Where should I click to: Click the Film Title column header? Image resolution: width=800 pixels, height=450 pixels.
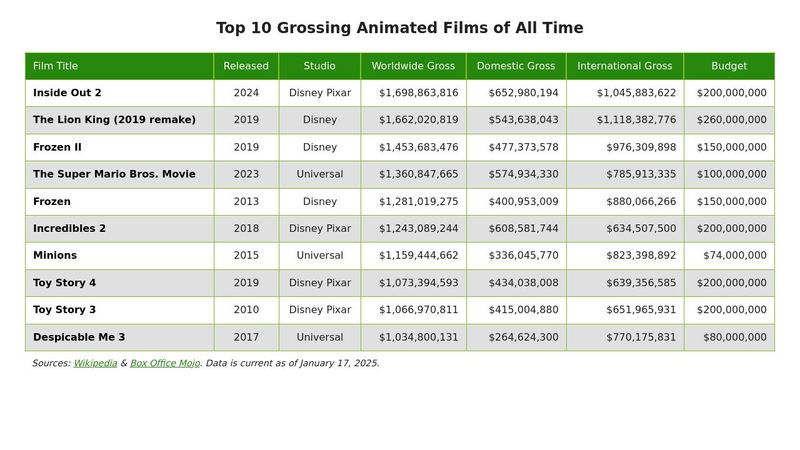(x=55, y=66)
